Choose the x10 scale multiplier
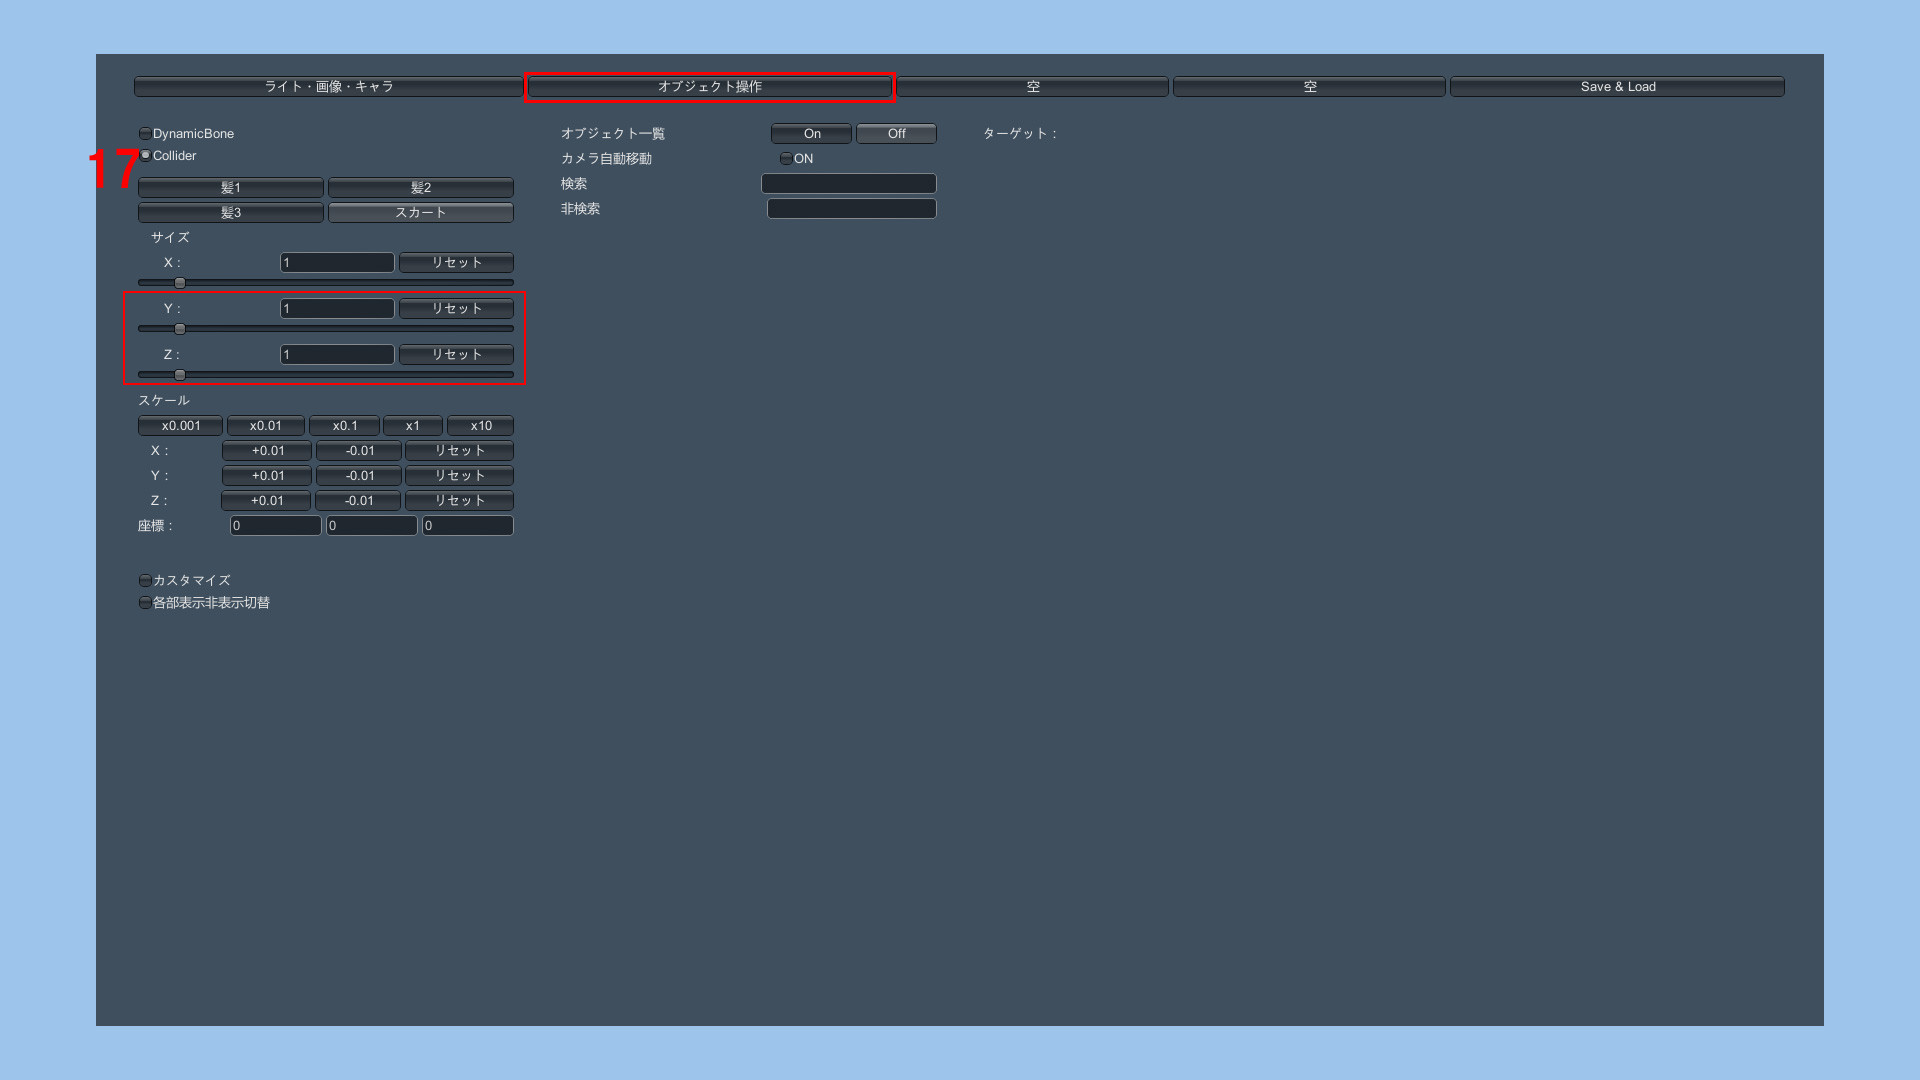 point(480,426)
